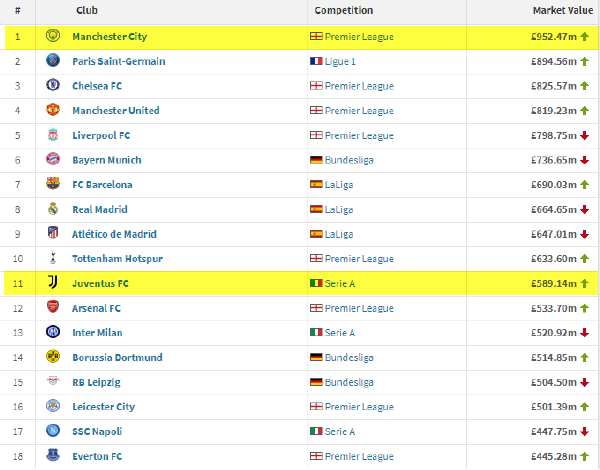The width and height of the screenshot is (600, 470).
Task: Click the Juventus FC logo icon
Action: pyautogui.click(x=53, y=283)
